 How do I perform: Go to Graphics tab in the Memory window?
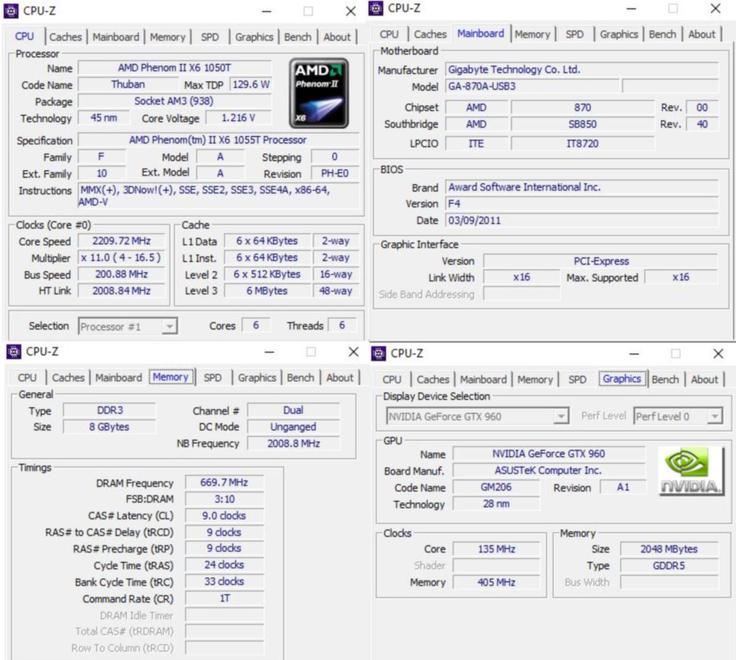257,378
